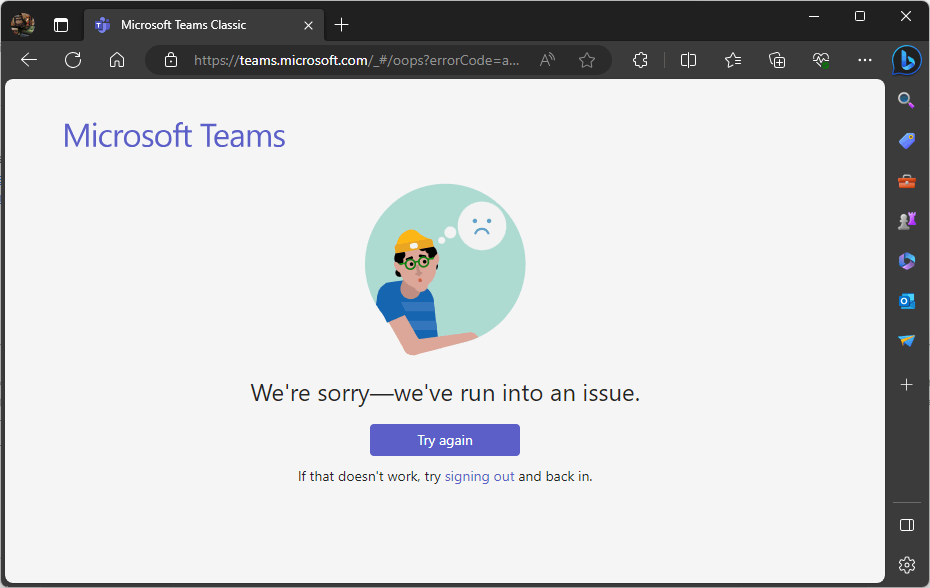This screenshot has height=588, width=930.
Task: Click the signing out link
Action: click(479, 476)
